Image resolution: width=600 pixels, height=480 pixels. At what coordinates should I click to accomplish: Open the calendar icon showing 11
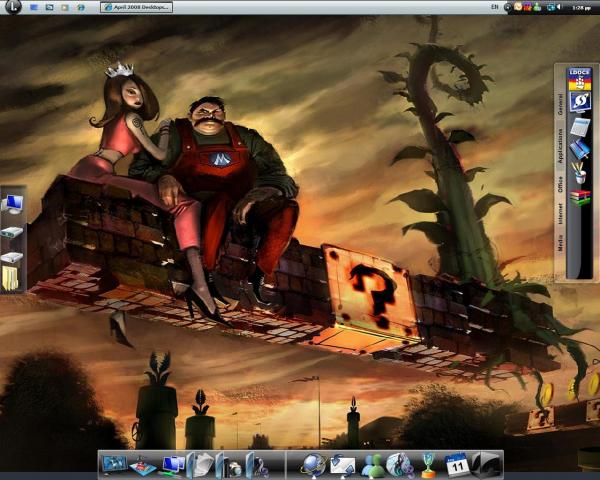[457, 465]
